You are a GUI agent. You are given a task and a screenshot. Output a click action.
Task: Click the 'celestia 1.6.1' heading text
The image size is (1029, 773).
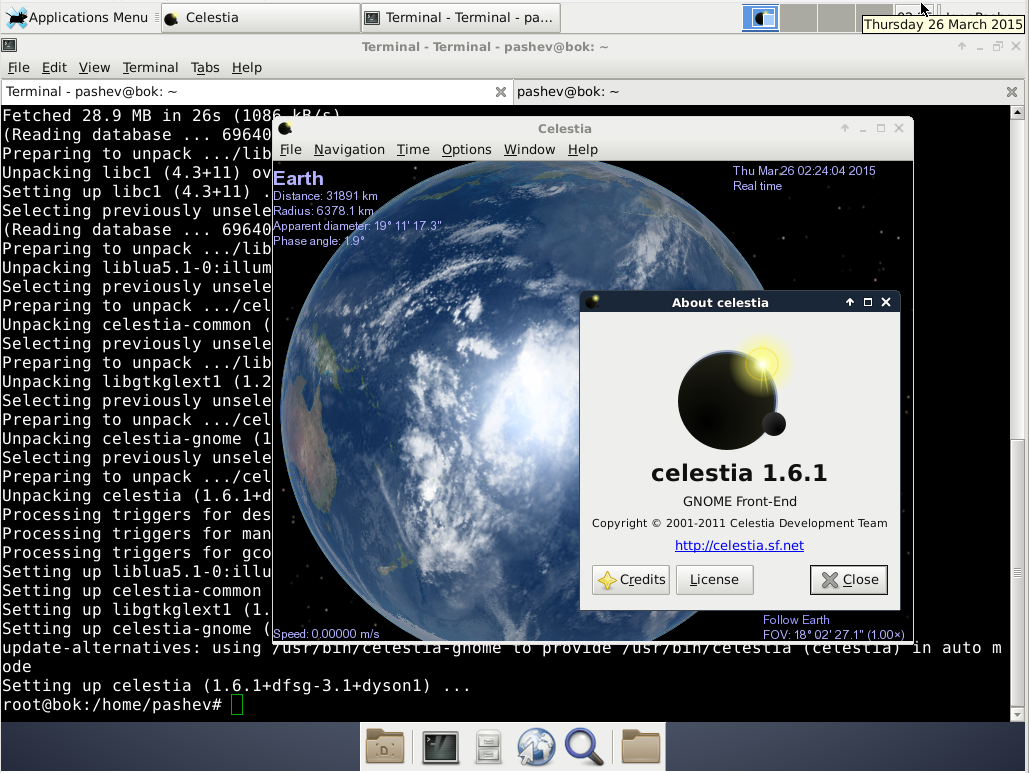click(739, 473)
